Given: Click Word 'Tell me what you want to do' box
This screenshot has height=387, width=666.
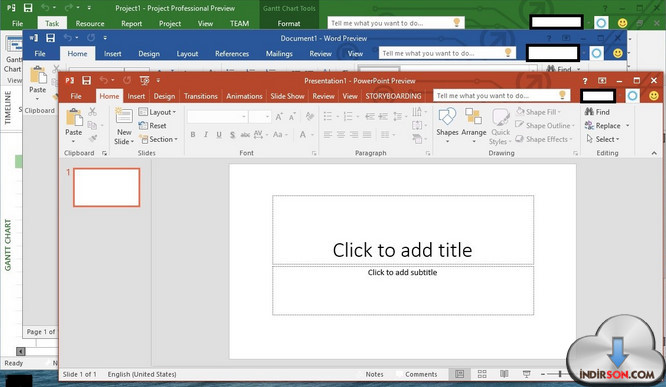Looking at the screenshot, I should point(447,53).
